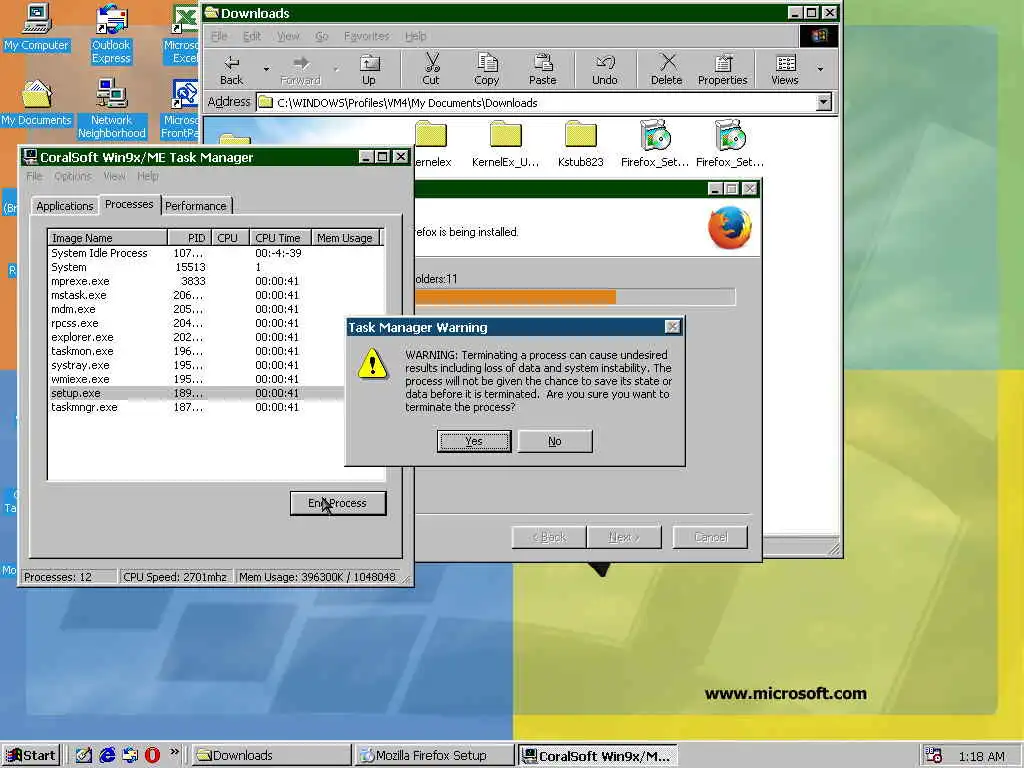Select the mdm.exe process row
Screen dimensions: 1024x768
[x=216, y=309]
